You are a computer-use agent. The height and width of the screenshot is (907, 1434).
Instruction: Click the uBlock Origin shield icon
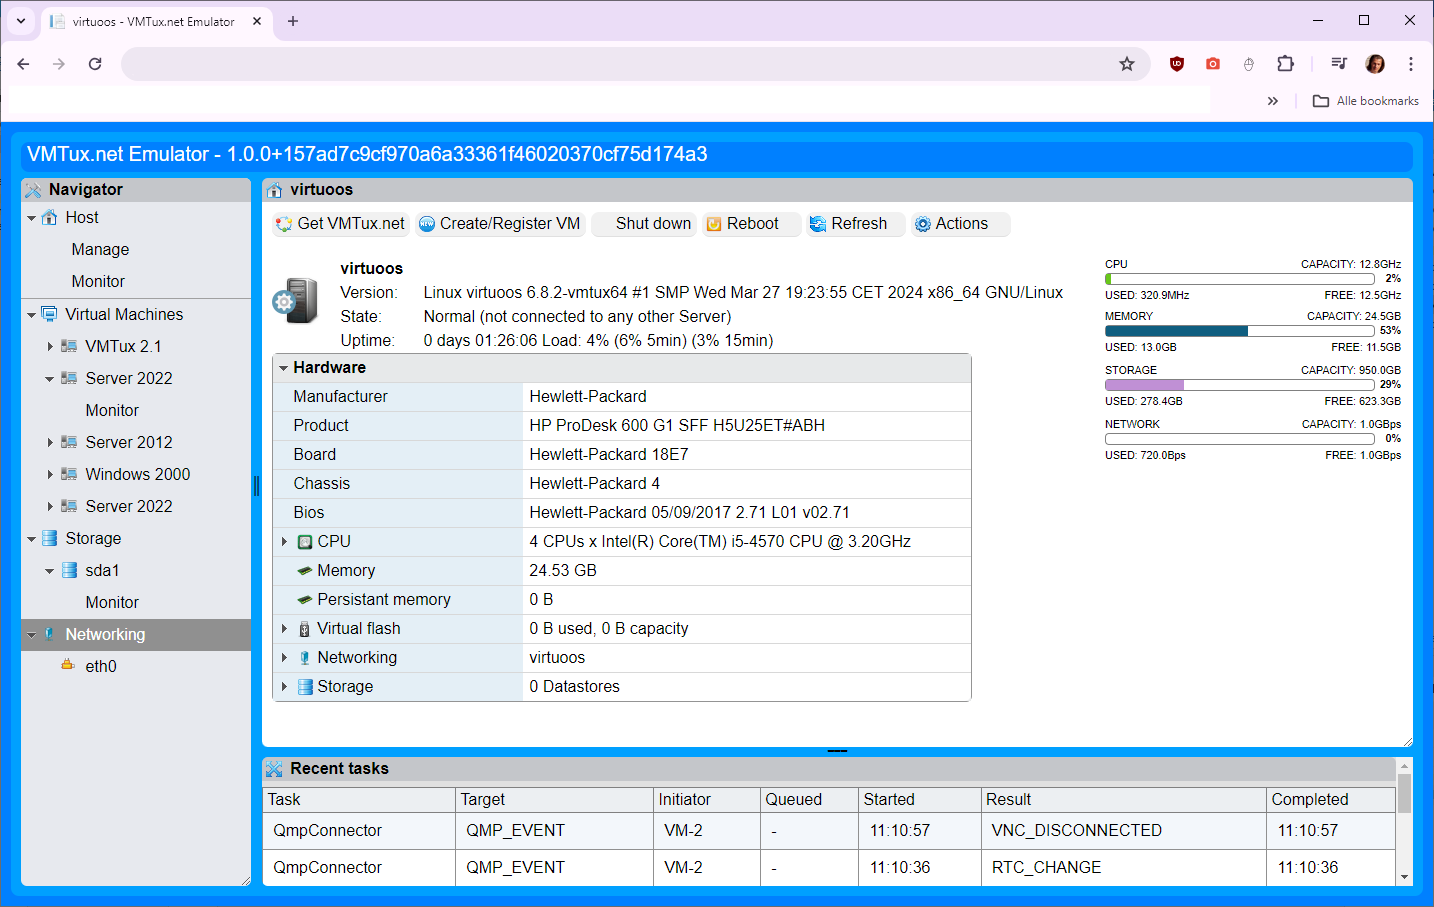[x=1177, y=64]
